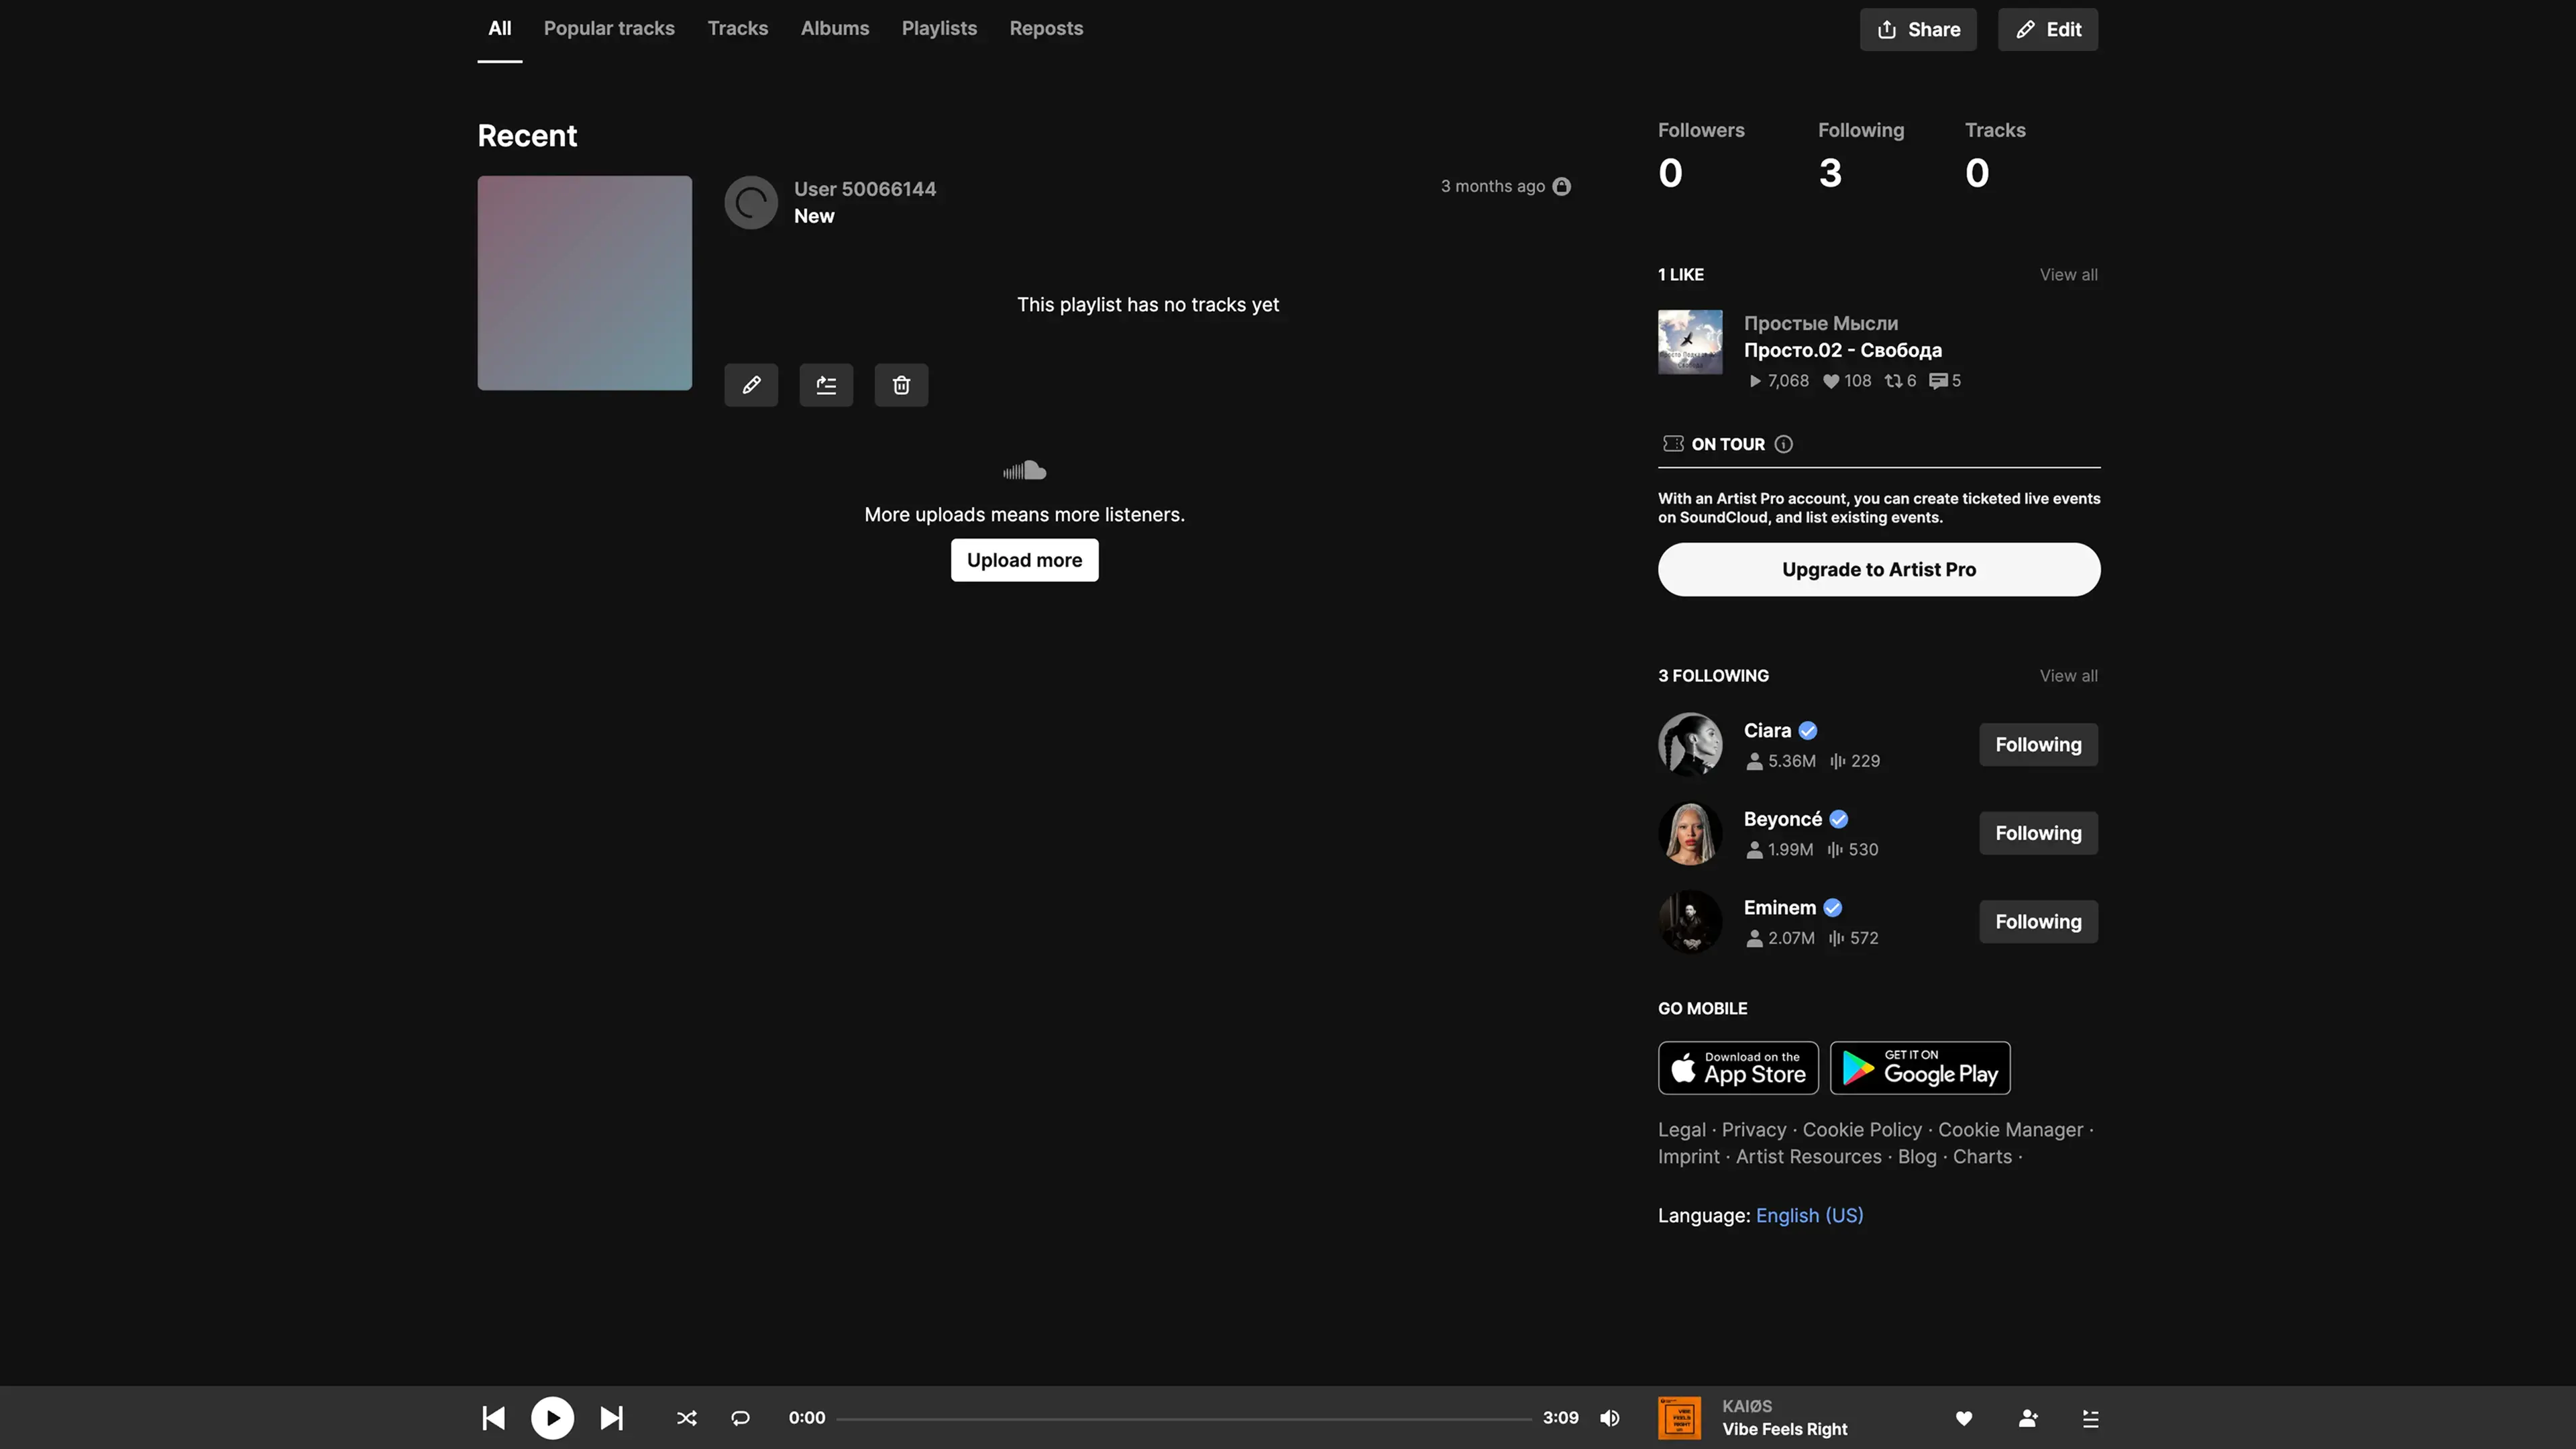Click the playback progress bar
Viewport: 2576px width, 1449px height.
point(1183,1418)
